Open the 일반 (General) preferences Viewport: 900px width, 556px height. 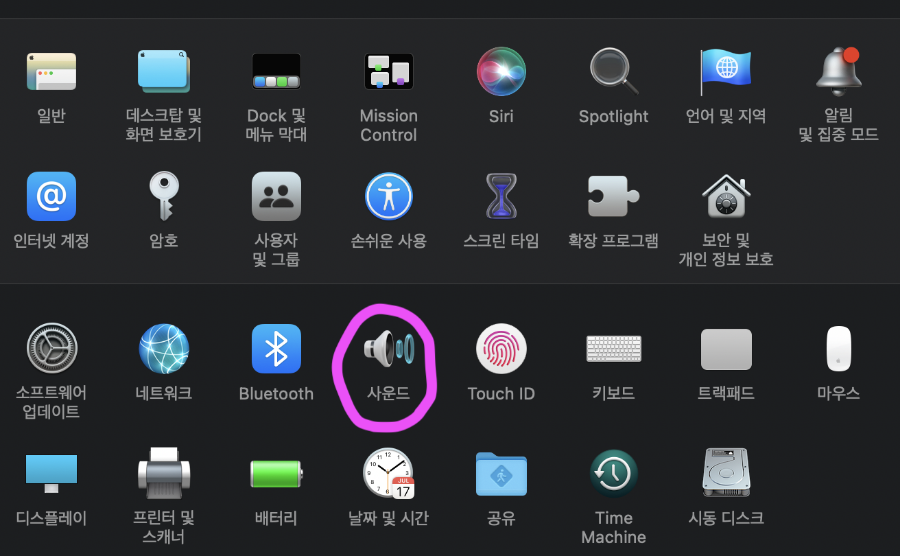point(51,72)
